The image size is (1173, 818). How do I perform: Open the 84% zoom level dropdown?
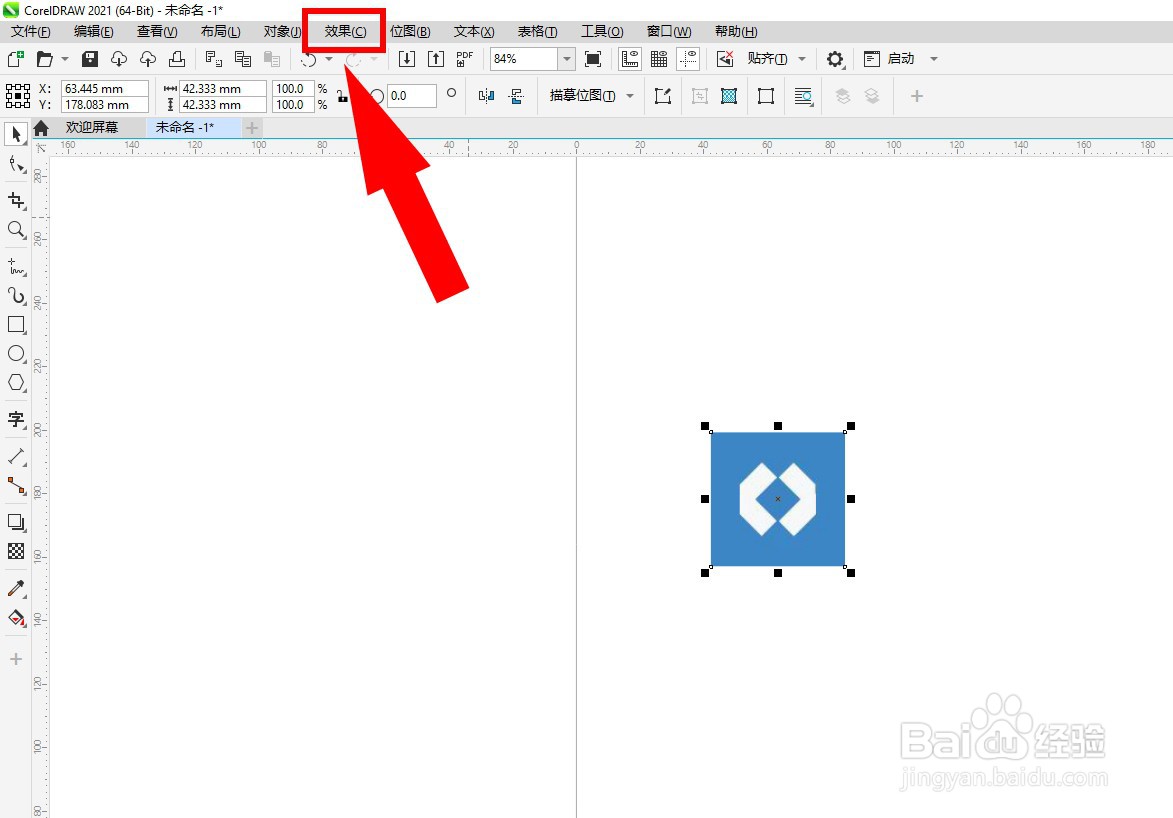tap(566, 59)
